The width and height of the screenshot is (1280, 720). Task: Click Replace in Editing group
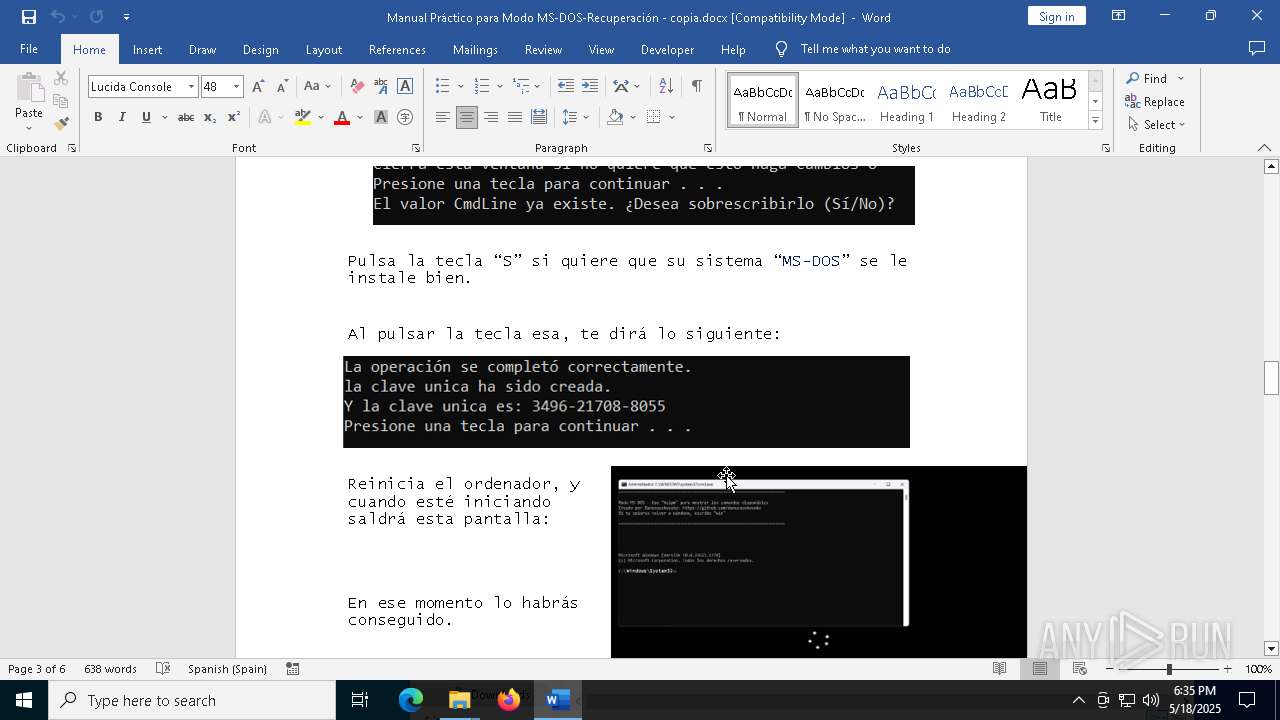coord(1155,102)
